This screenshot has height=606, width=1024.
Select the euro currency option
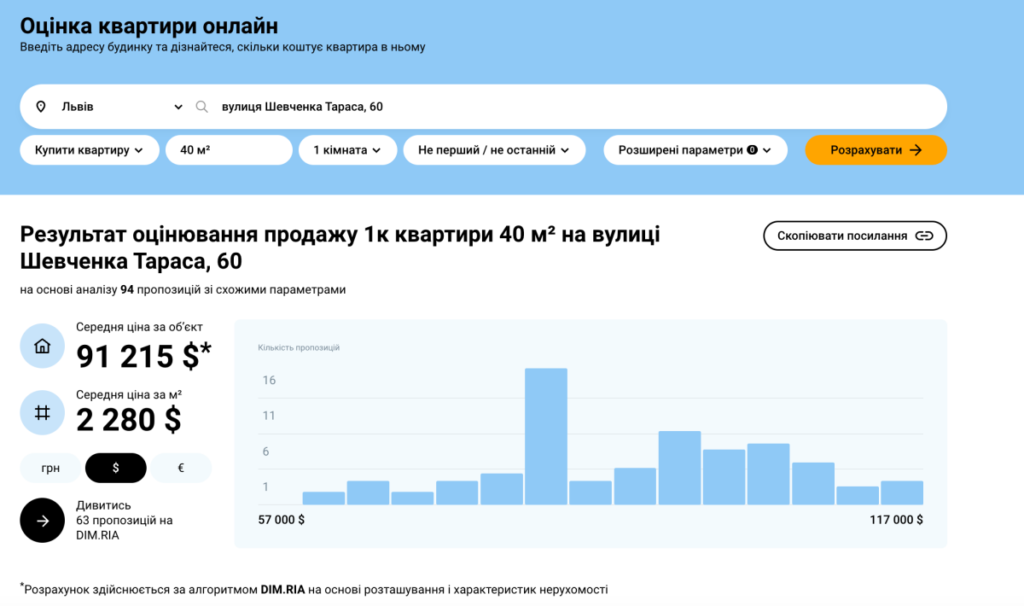click(180, 467)
